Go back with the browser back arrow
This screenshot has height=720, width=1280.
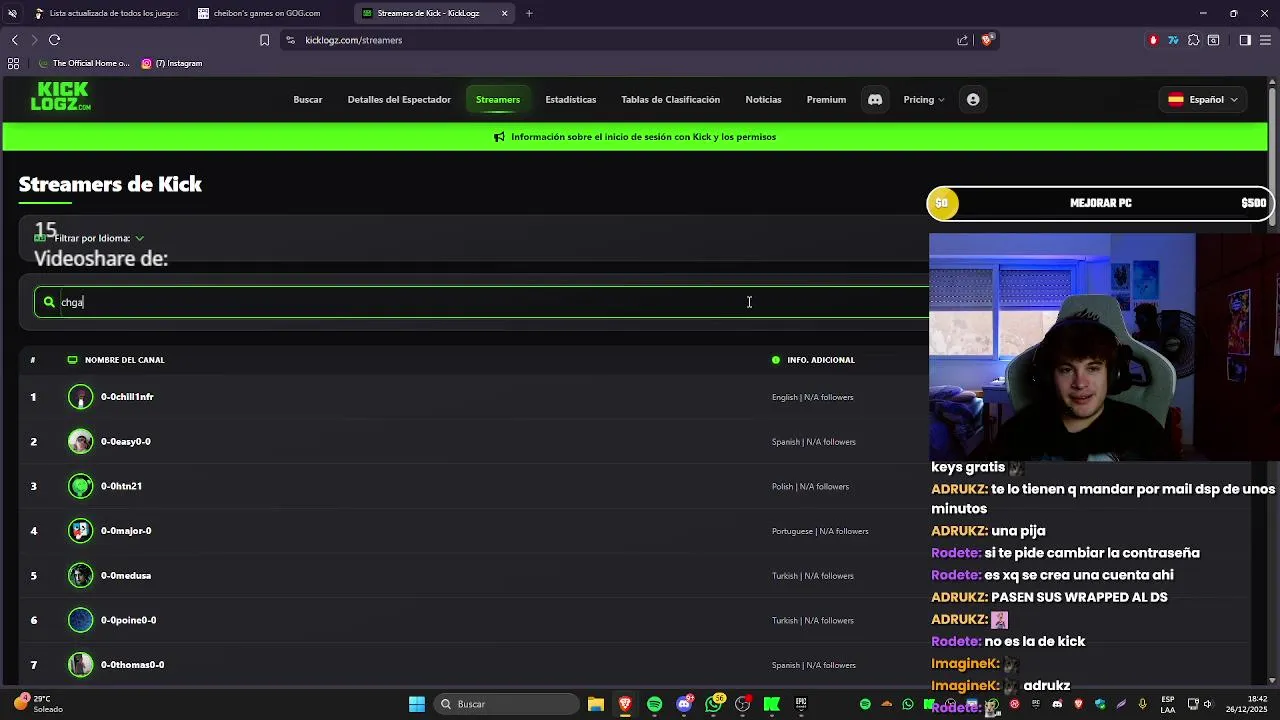(14, 40)
